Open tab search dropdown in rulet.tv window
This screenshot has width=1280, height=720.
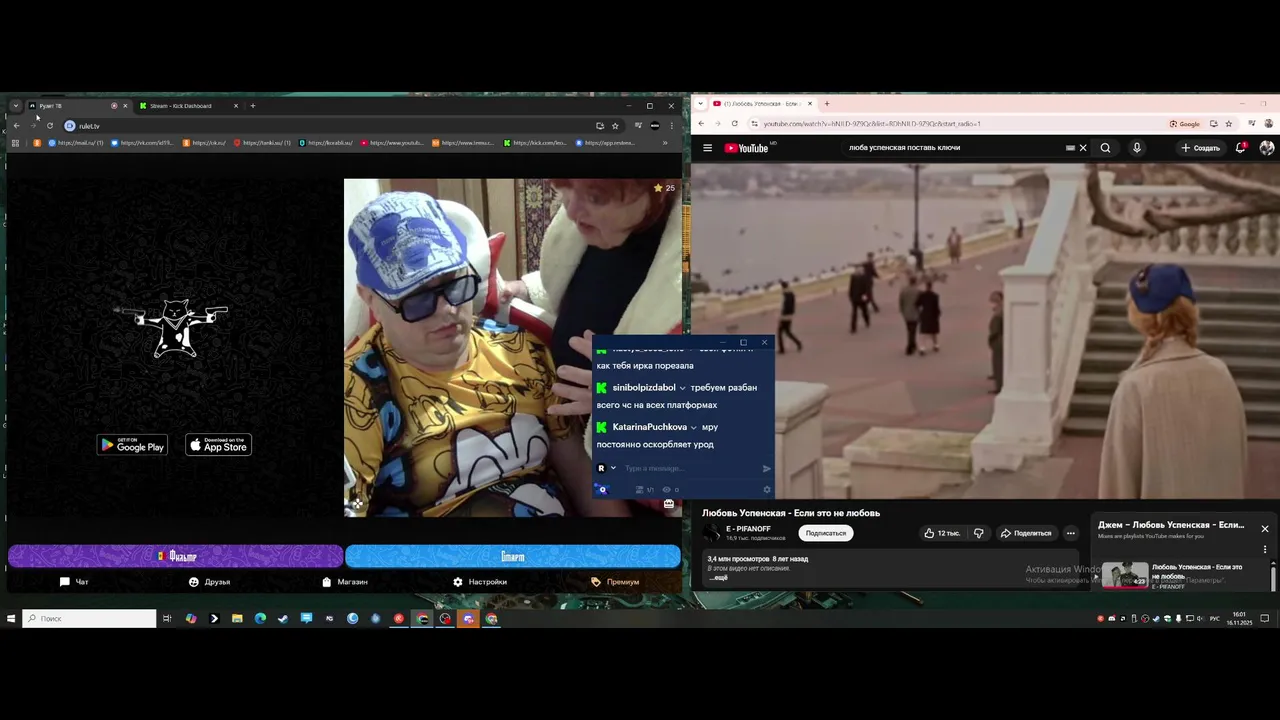[x=15, y=105]
